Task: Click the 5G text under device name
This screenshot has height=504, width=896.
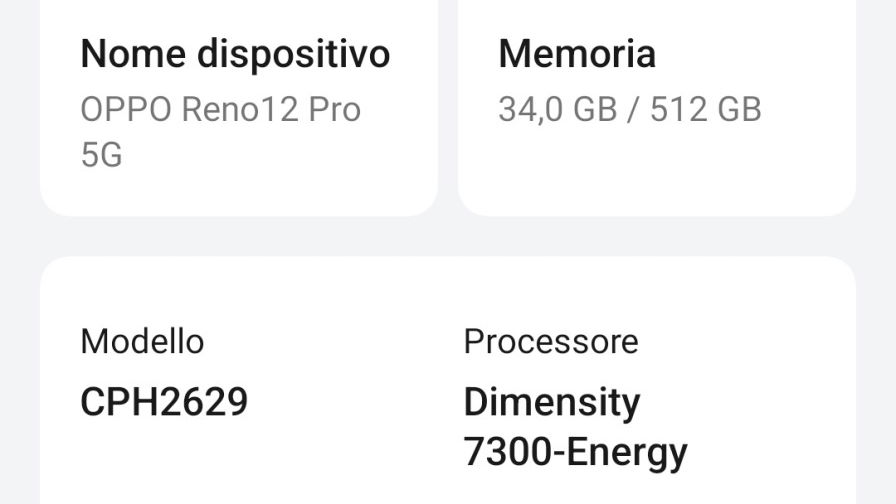Action: coord(102,155)
